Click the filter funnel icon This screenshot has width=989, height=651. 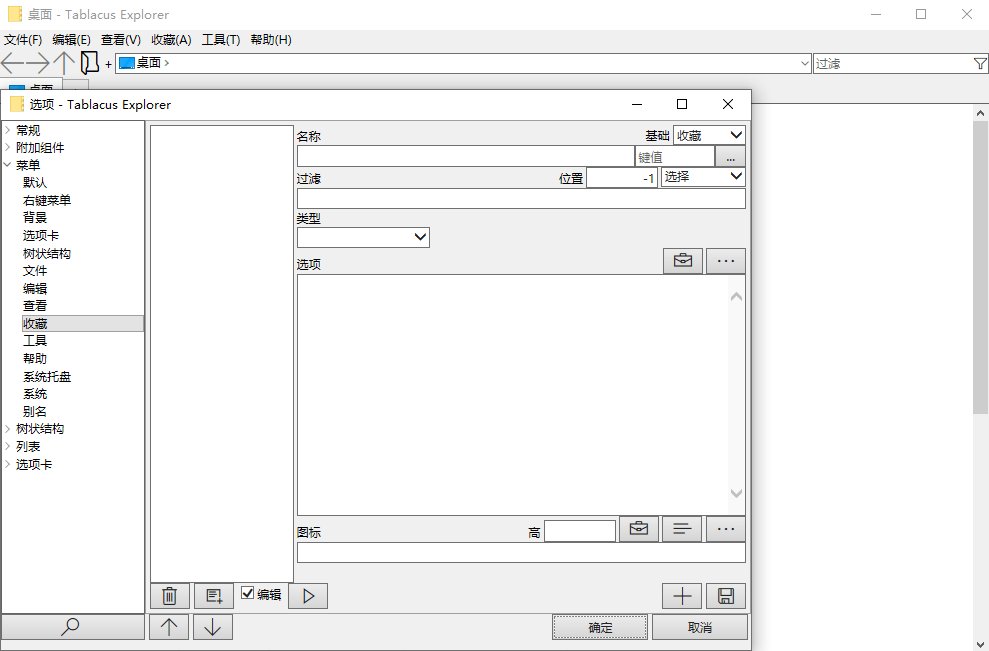[x=980, y=63]
